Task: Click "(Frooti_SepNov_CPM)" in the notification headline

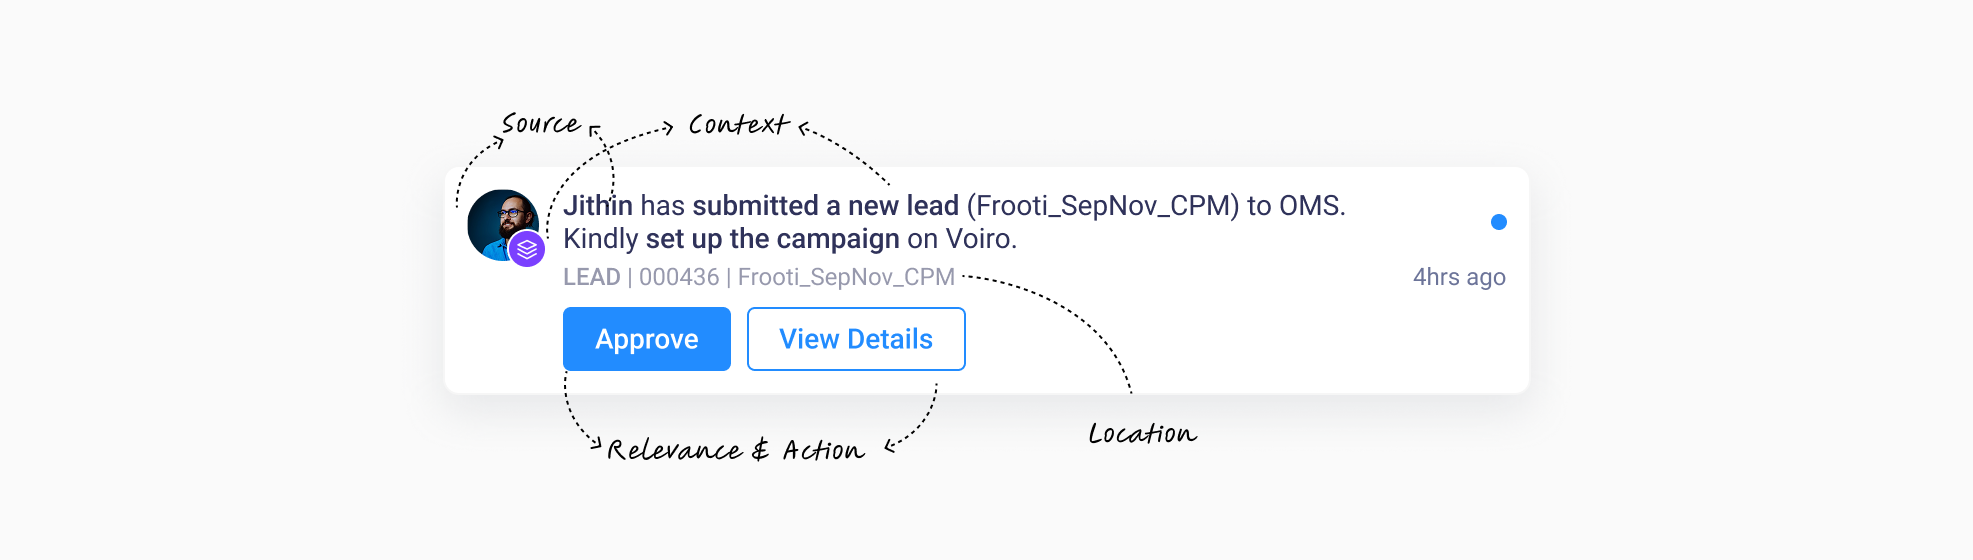Action: 1102,206
